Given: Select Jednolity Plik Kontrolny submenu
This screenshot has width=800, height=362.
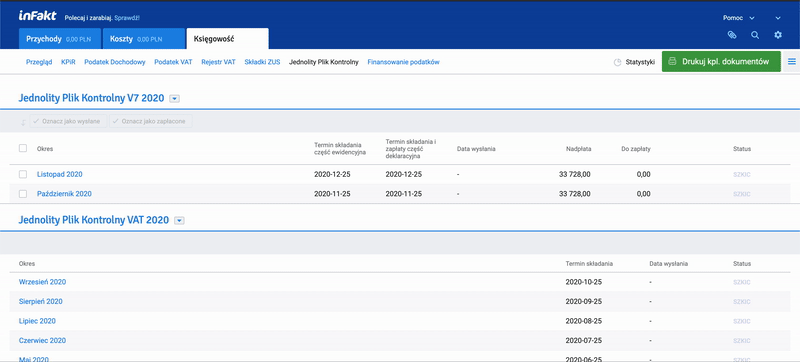Looking at the screenshot, I should (323, 62).
